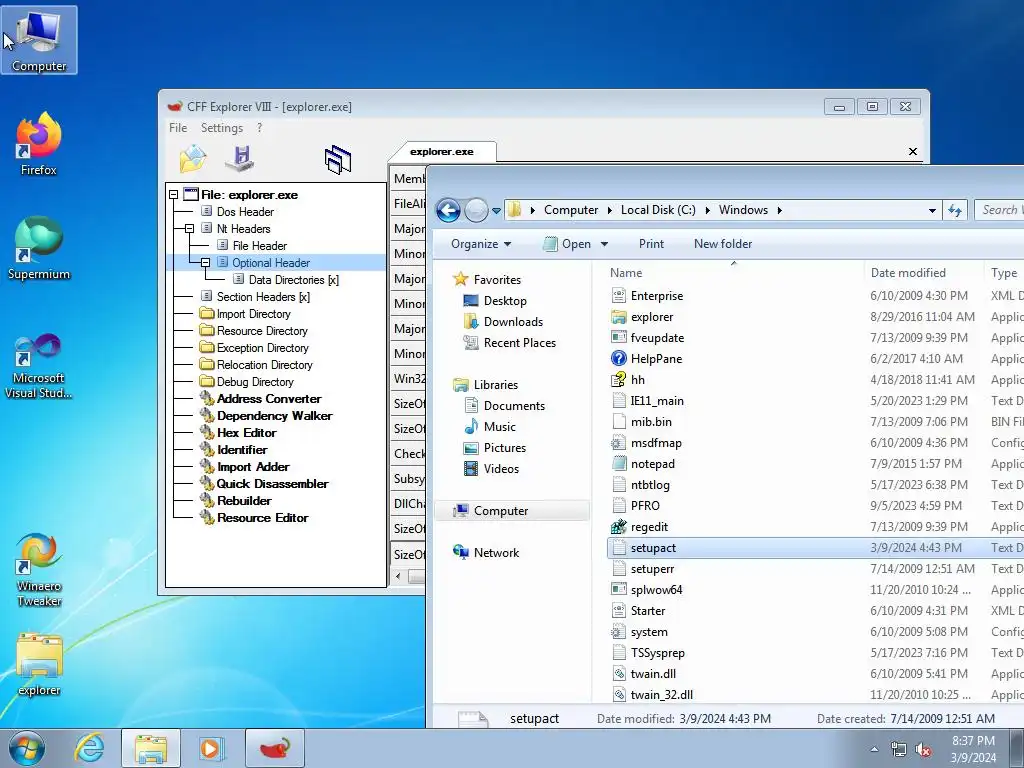Click the Back button in Windows Explorer
1024x768 pixels.
(x=448, y=210)
